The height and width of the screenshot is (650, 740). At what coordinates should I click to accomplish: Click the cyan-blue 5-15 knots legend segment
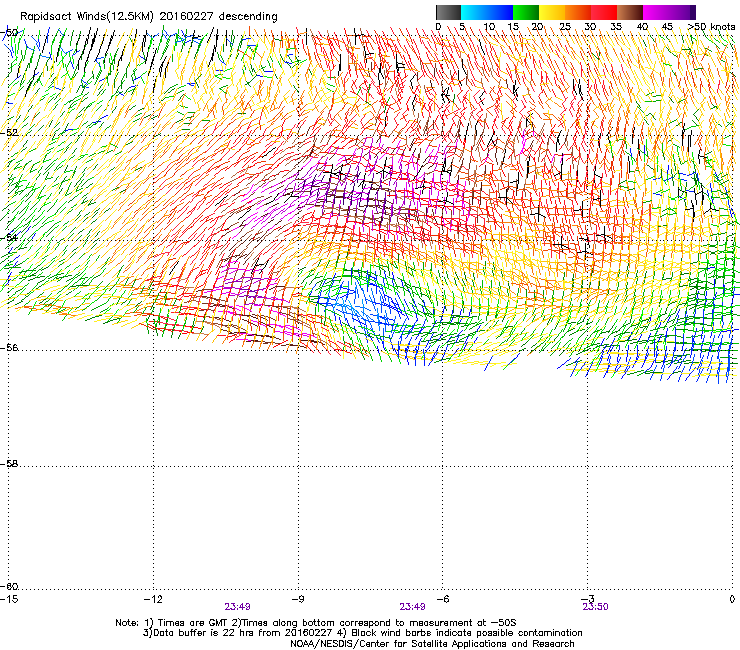[x=487, y=12]
